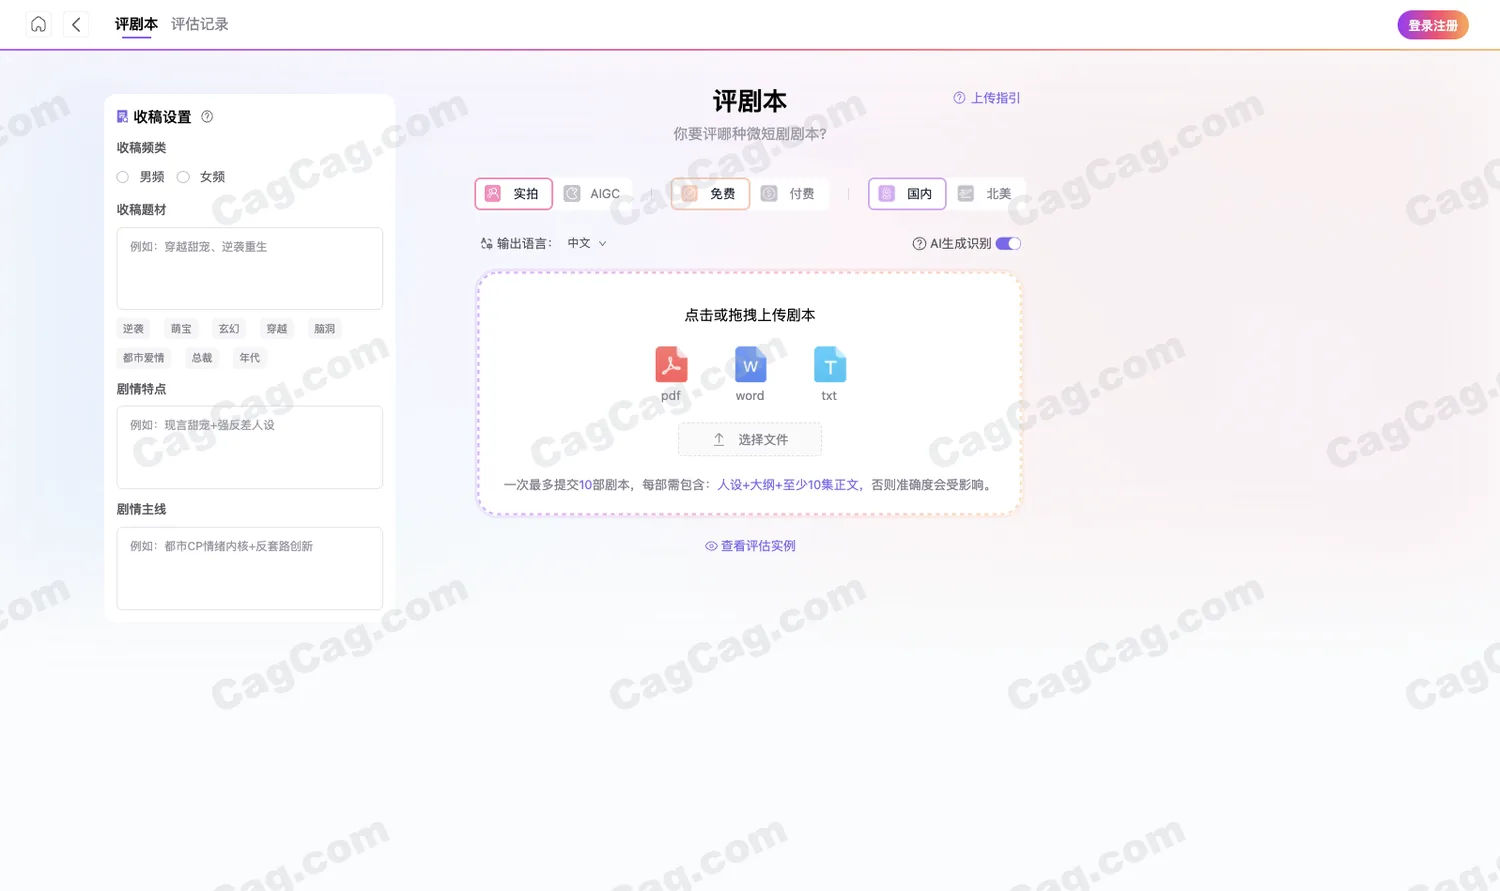
Task: Click the 人设+大纲+至少10集正文 requirement text
Action: point(788,485)
